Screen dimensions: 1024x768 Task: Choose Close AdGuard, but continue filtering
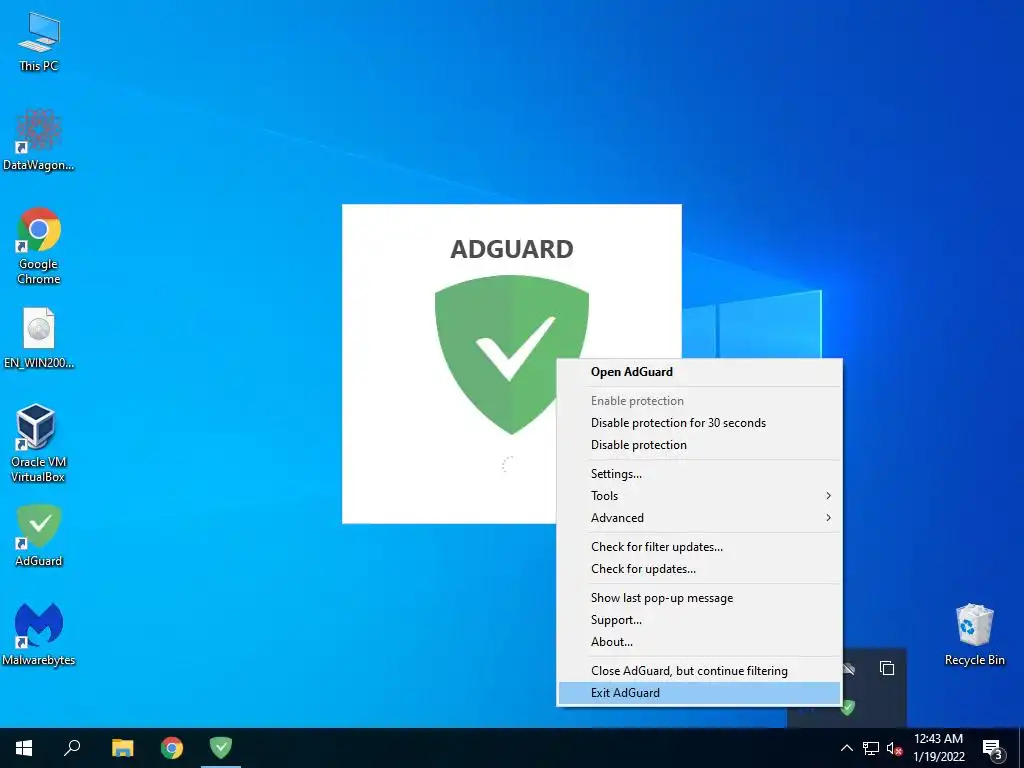[699, 671]
